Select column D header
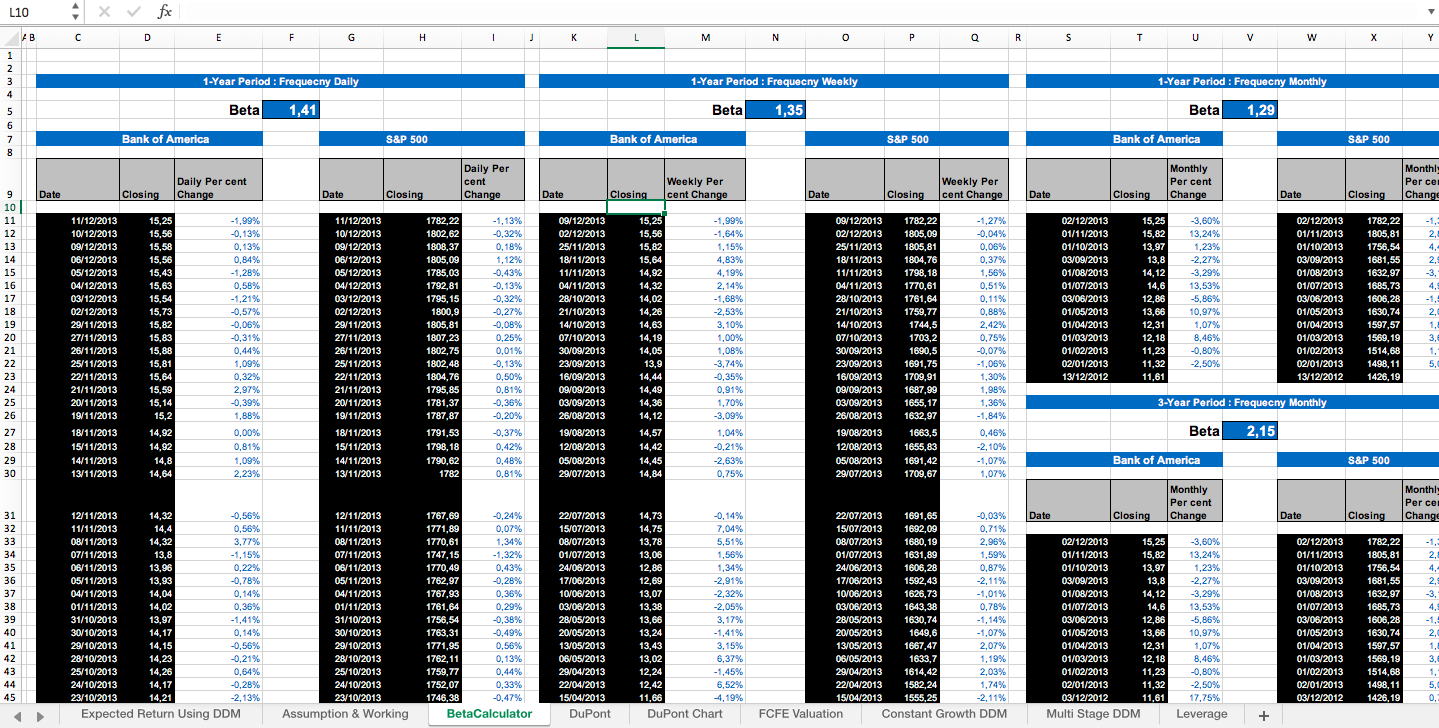 point(148,38)
